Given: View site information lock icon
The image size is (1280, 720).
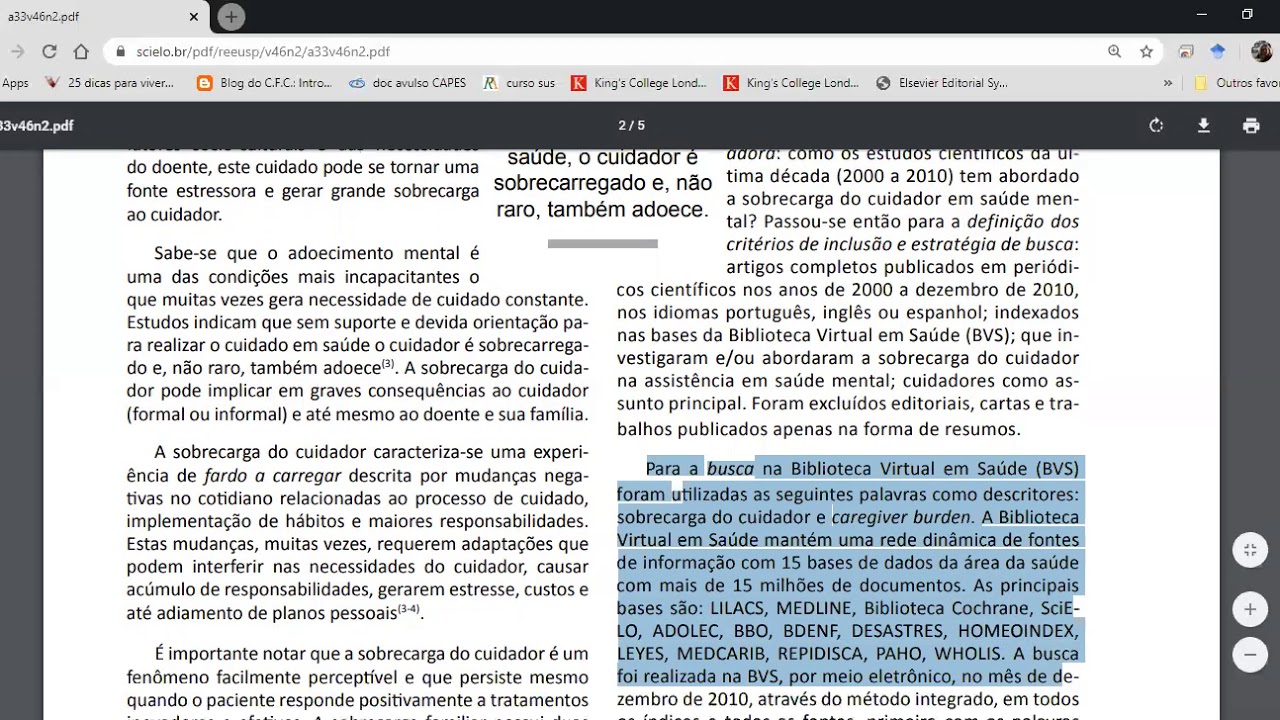Looking at the screenshot, I should (x=121, y=52).
